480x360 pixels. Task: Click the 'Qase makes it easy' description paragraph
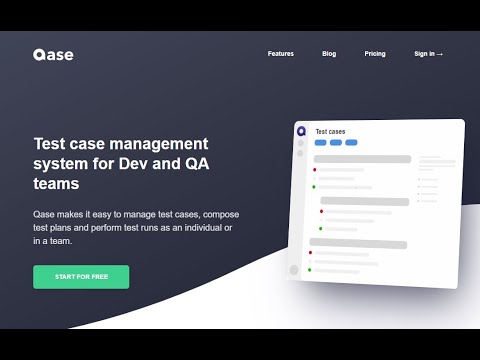pos(136,228)
